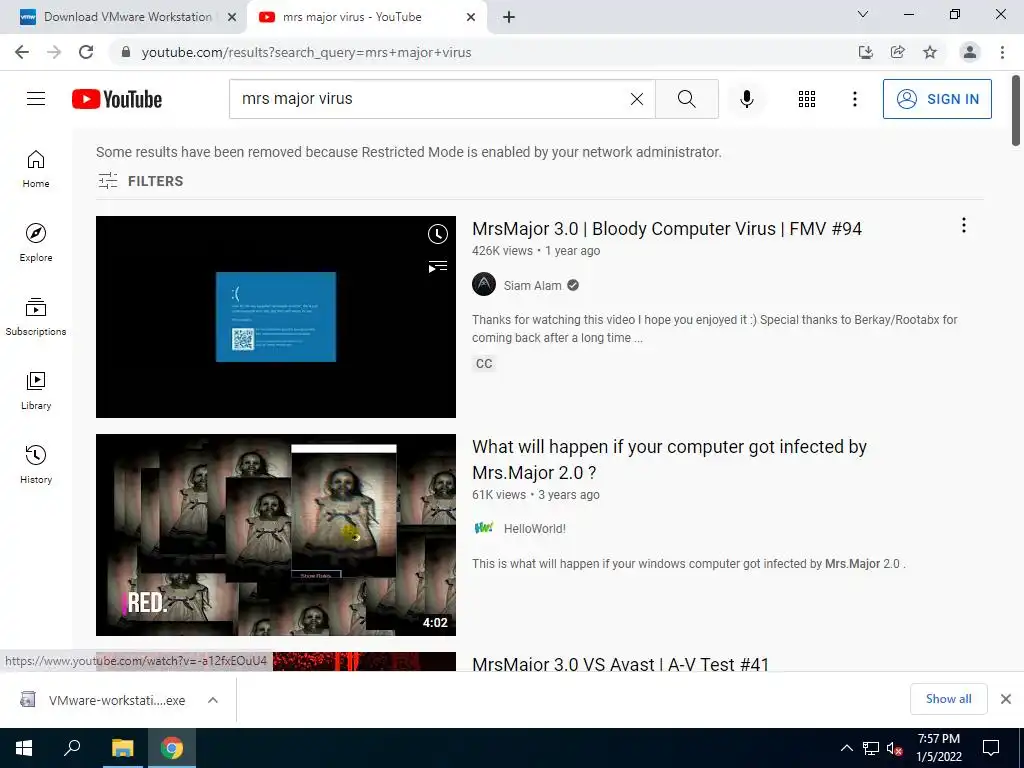Close the mrs major virus YouTube tab
The image size is (1024, 768).
tap(471, 18)
